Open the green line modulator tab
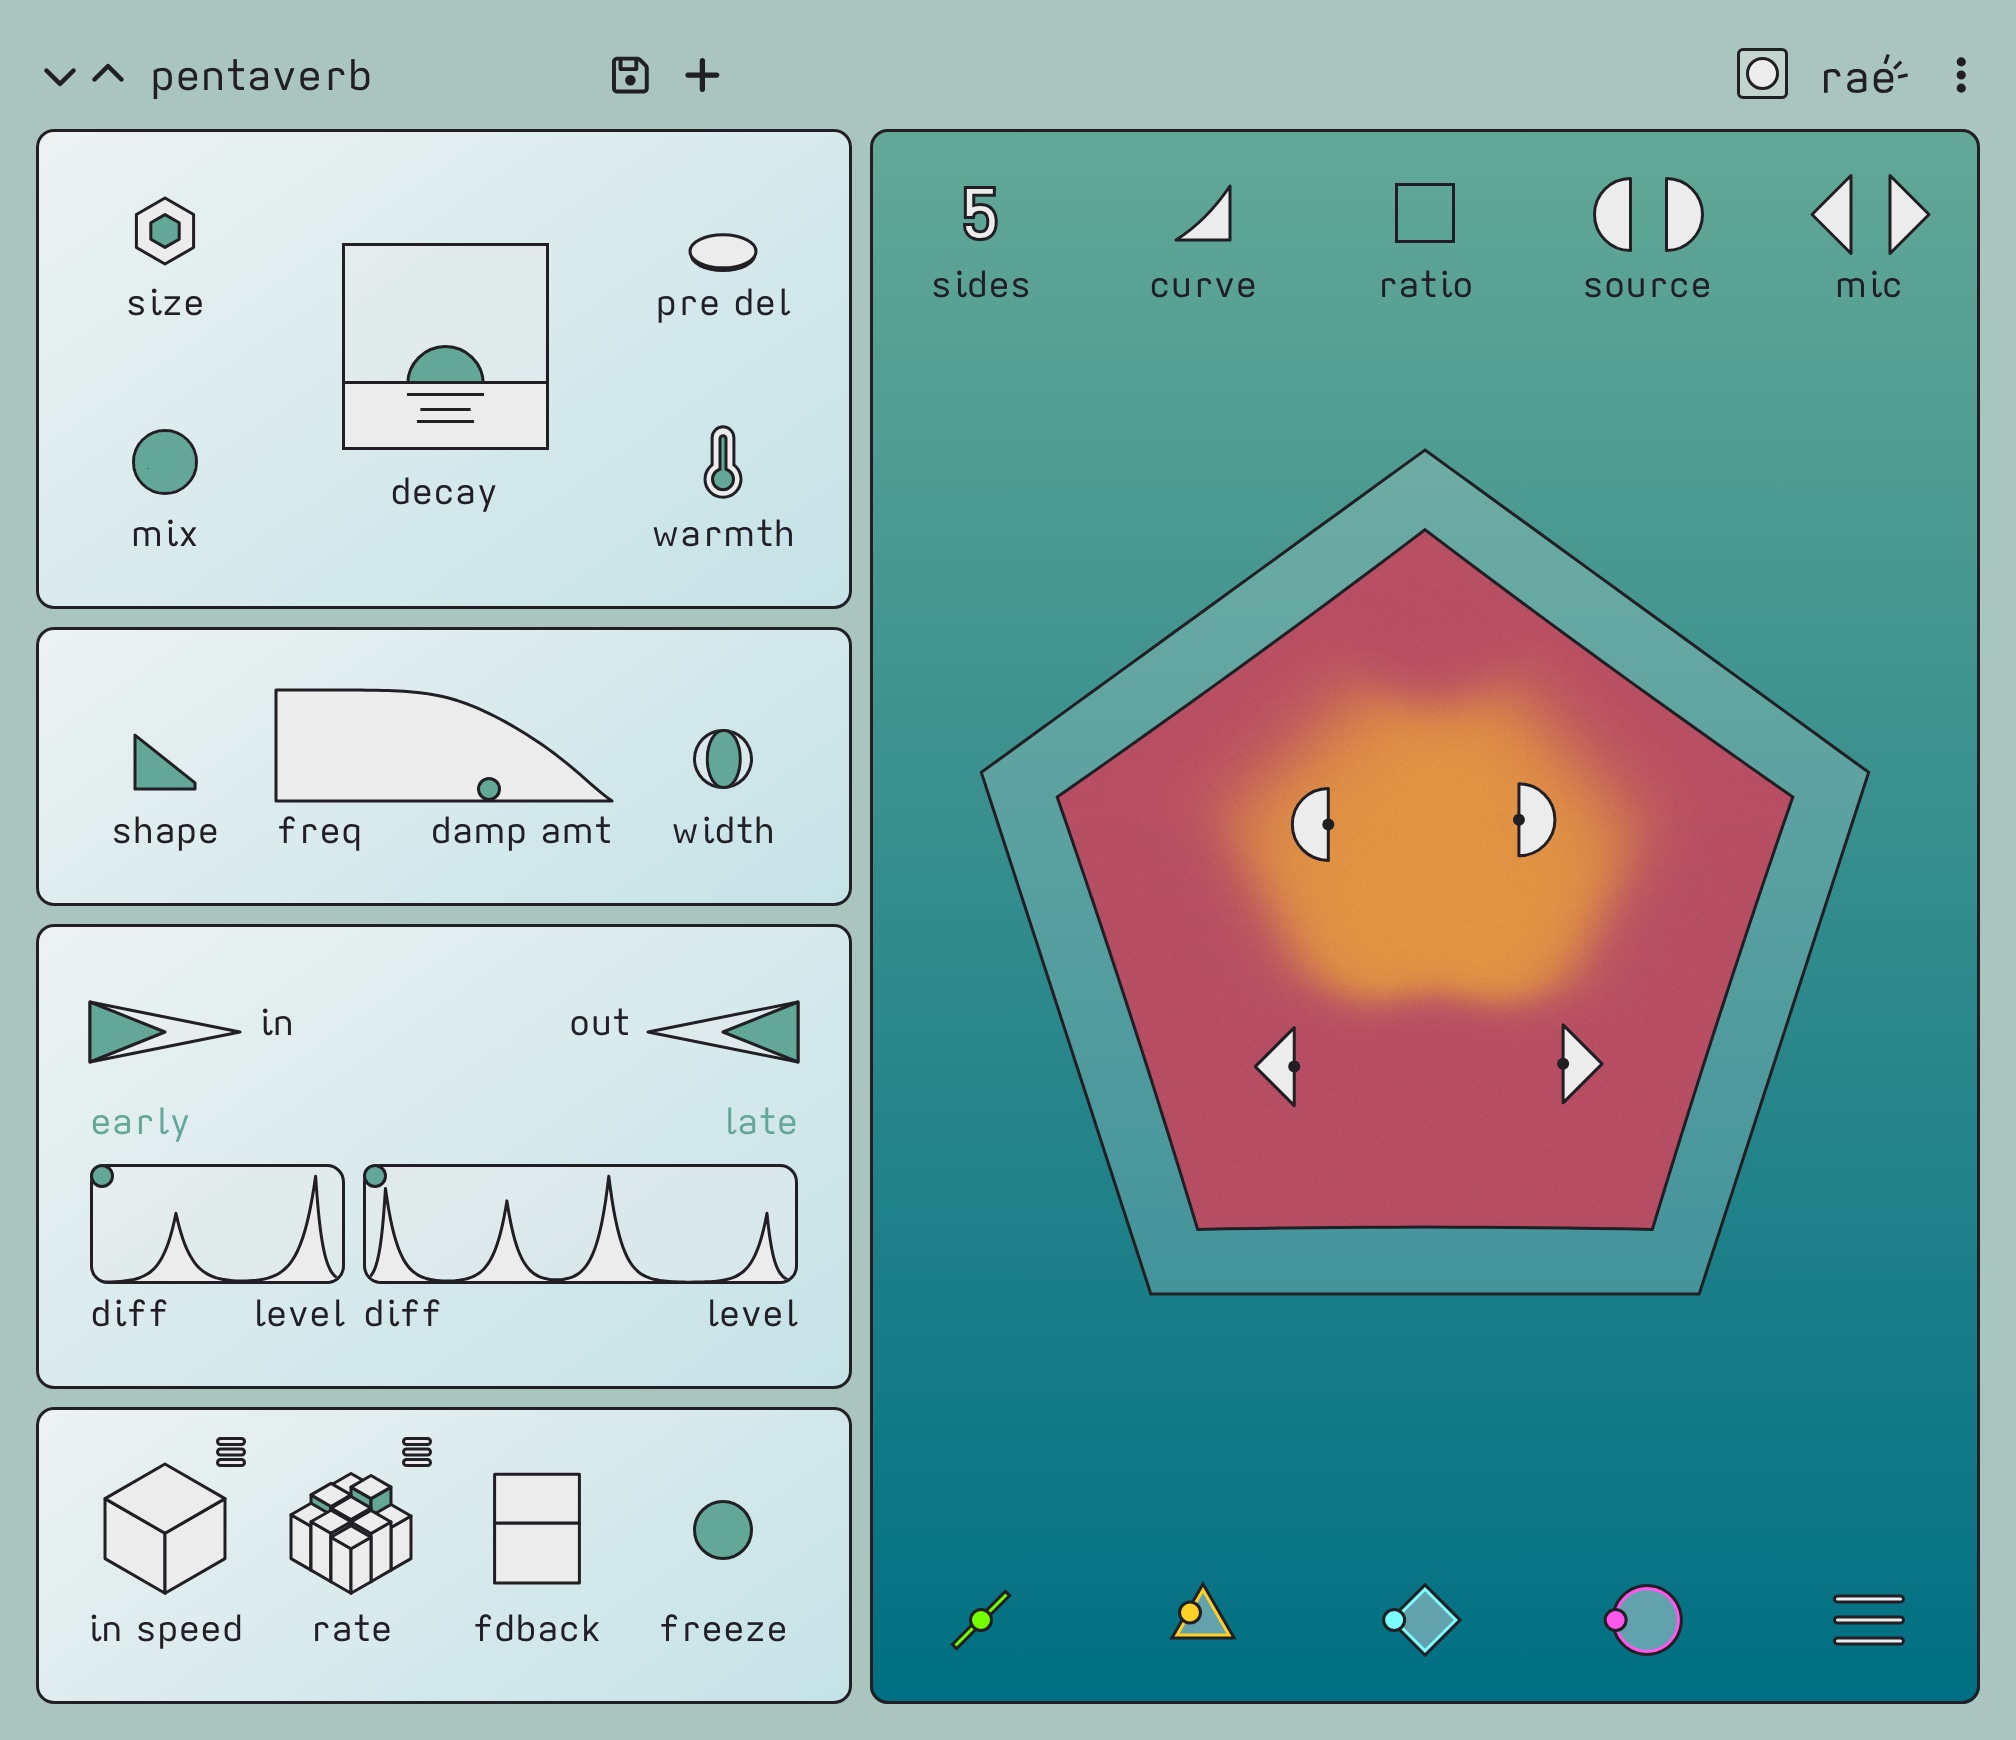 click(981, 1620)
